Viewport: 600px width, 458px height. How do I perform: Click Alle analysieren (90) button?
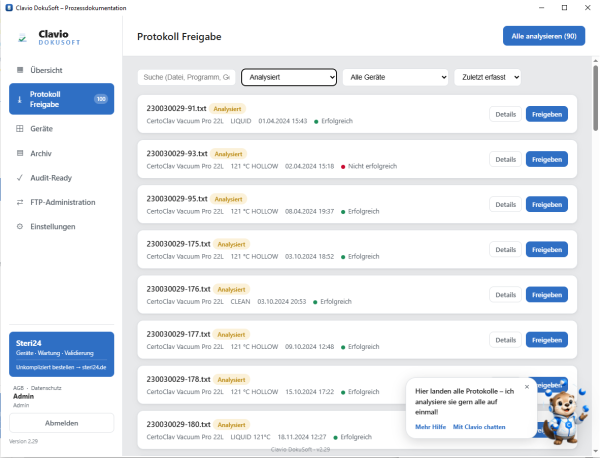[x=544, y=36]
